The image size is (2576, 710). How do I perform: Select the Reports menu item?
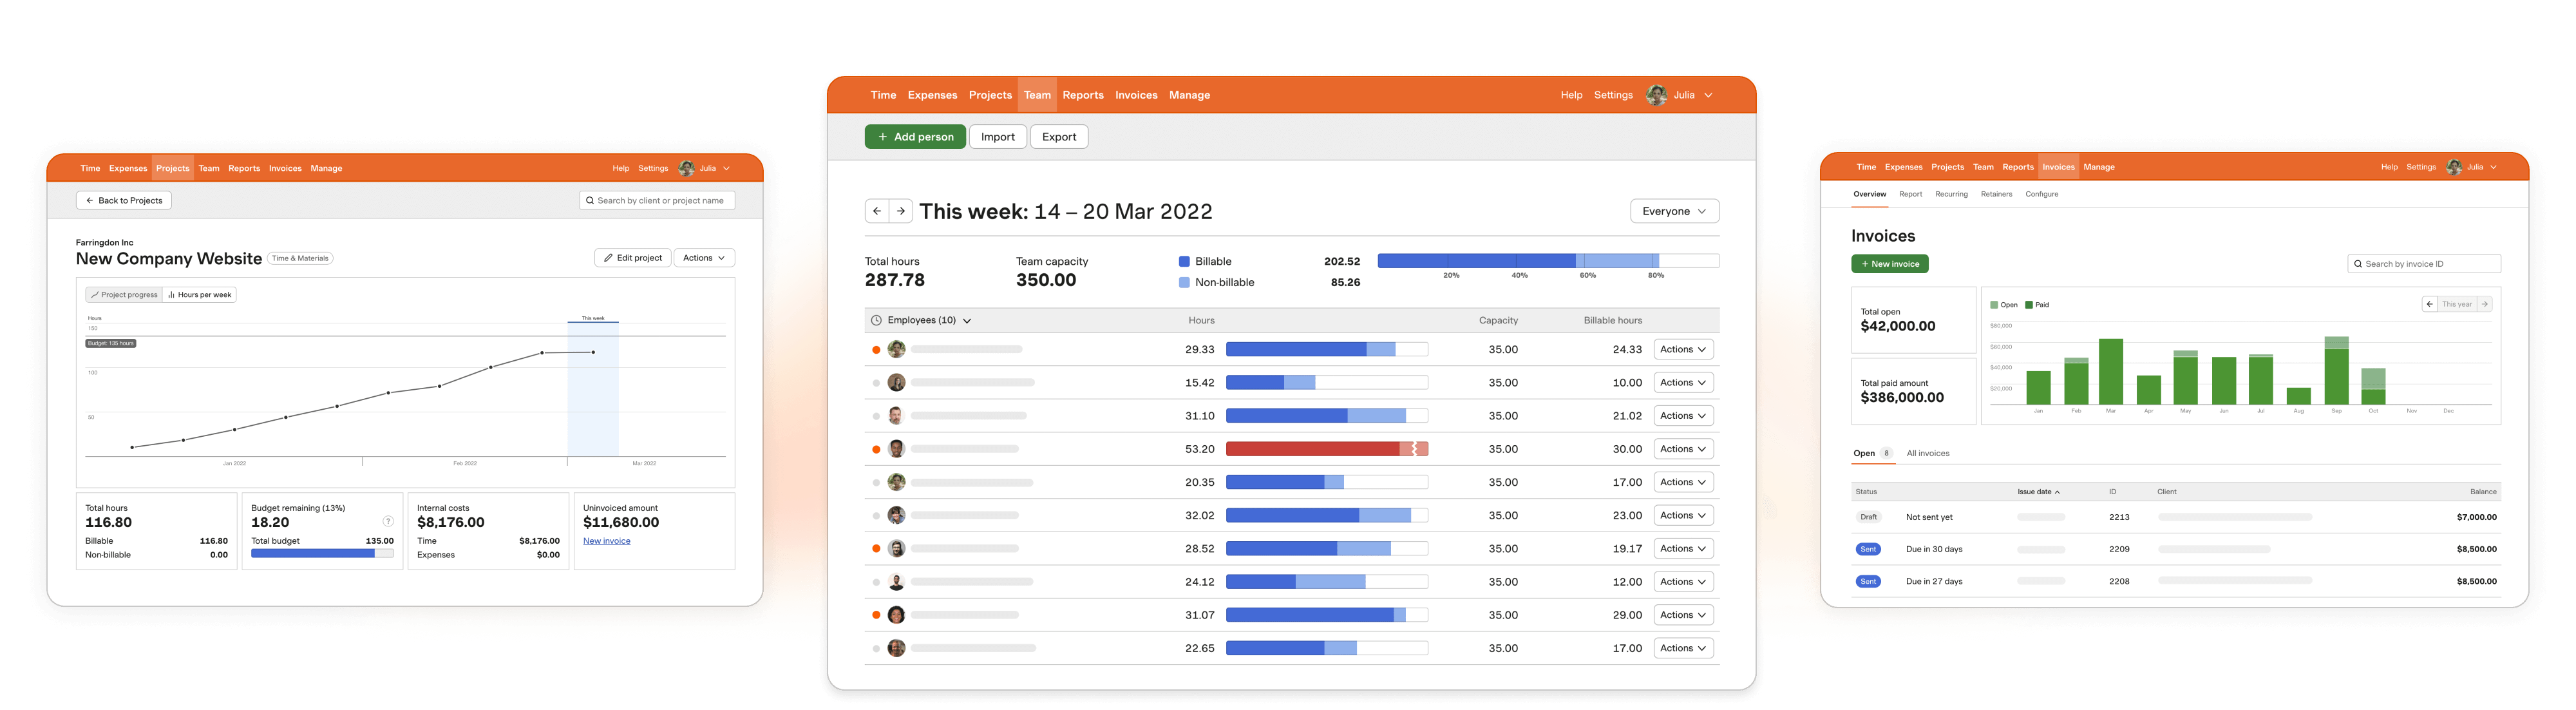[1083, 95]
